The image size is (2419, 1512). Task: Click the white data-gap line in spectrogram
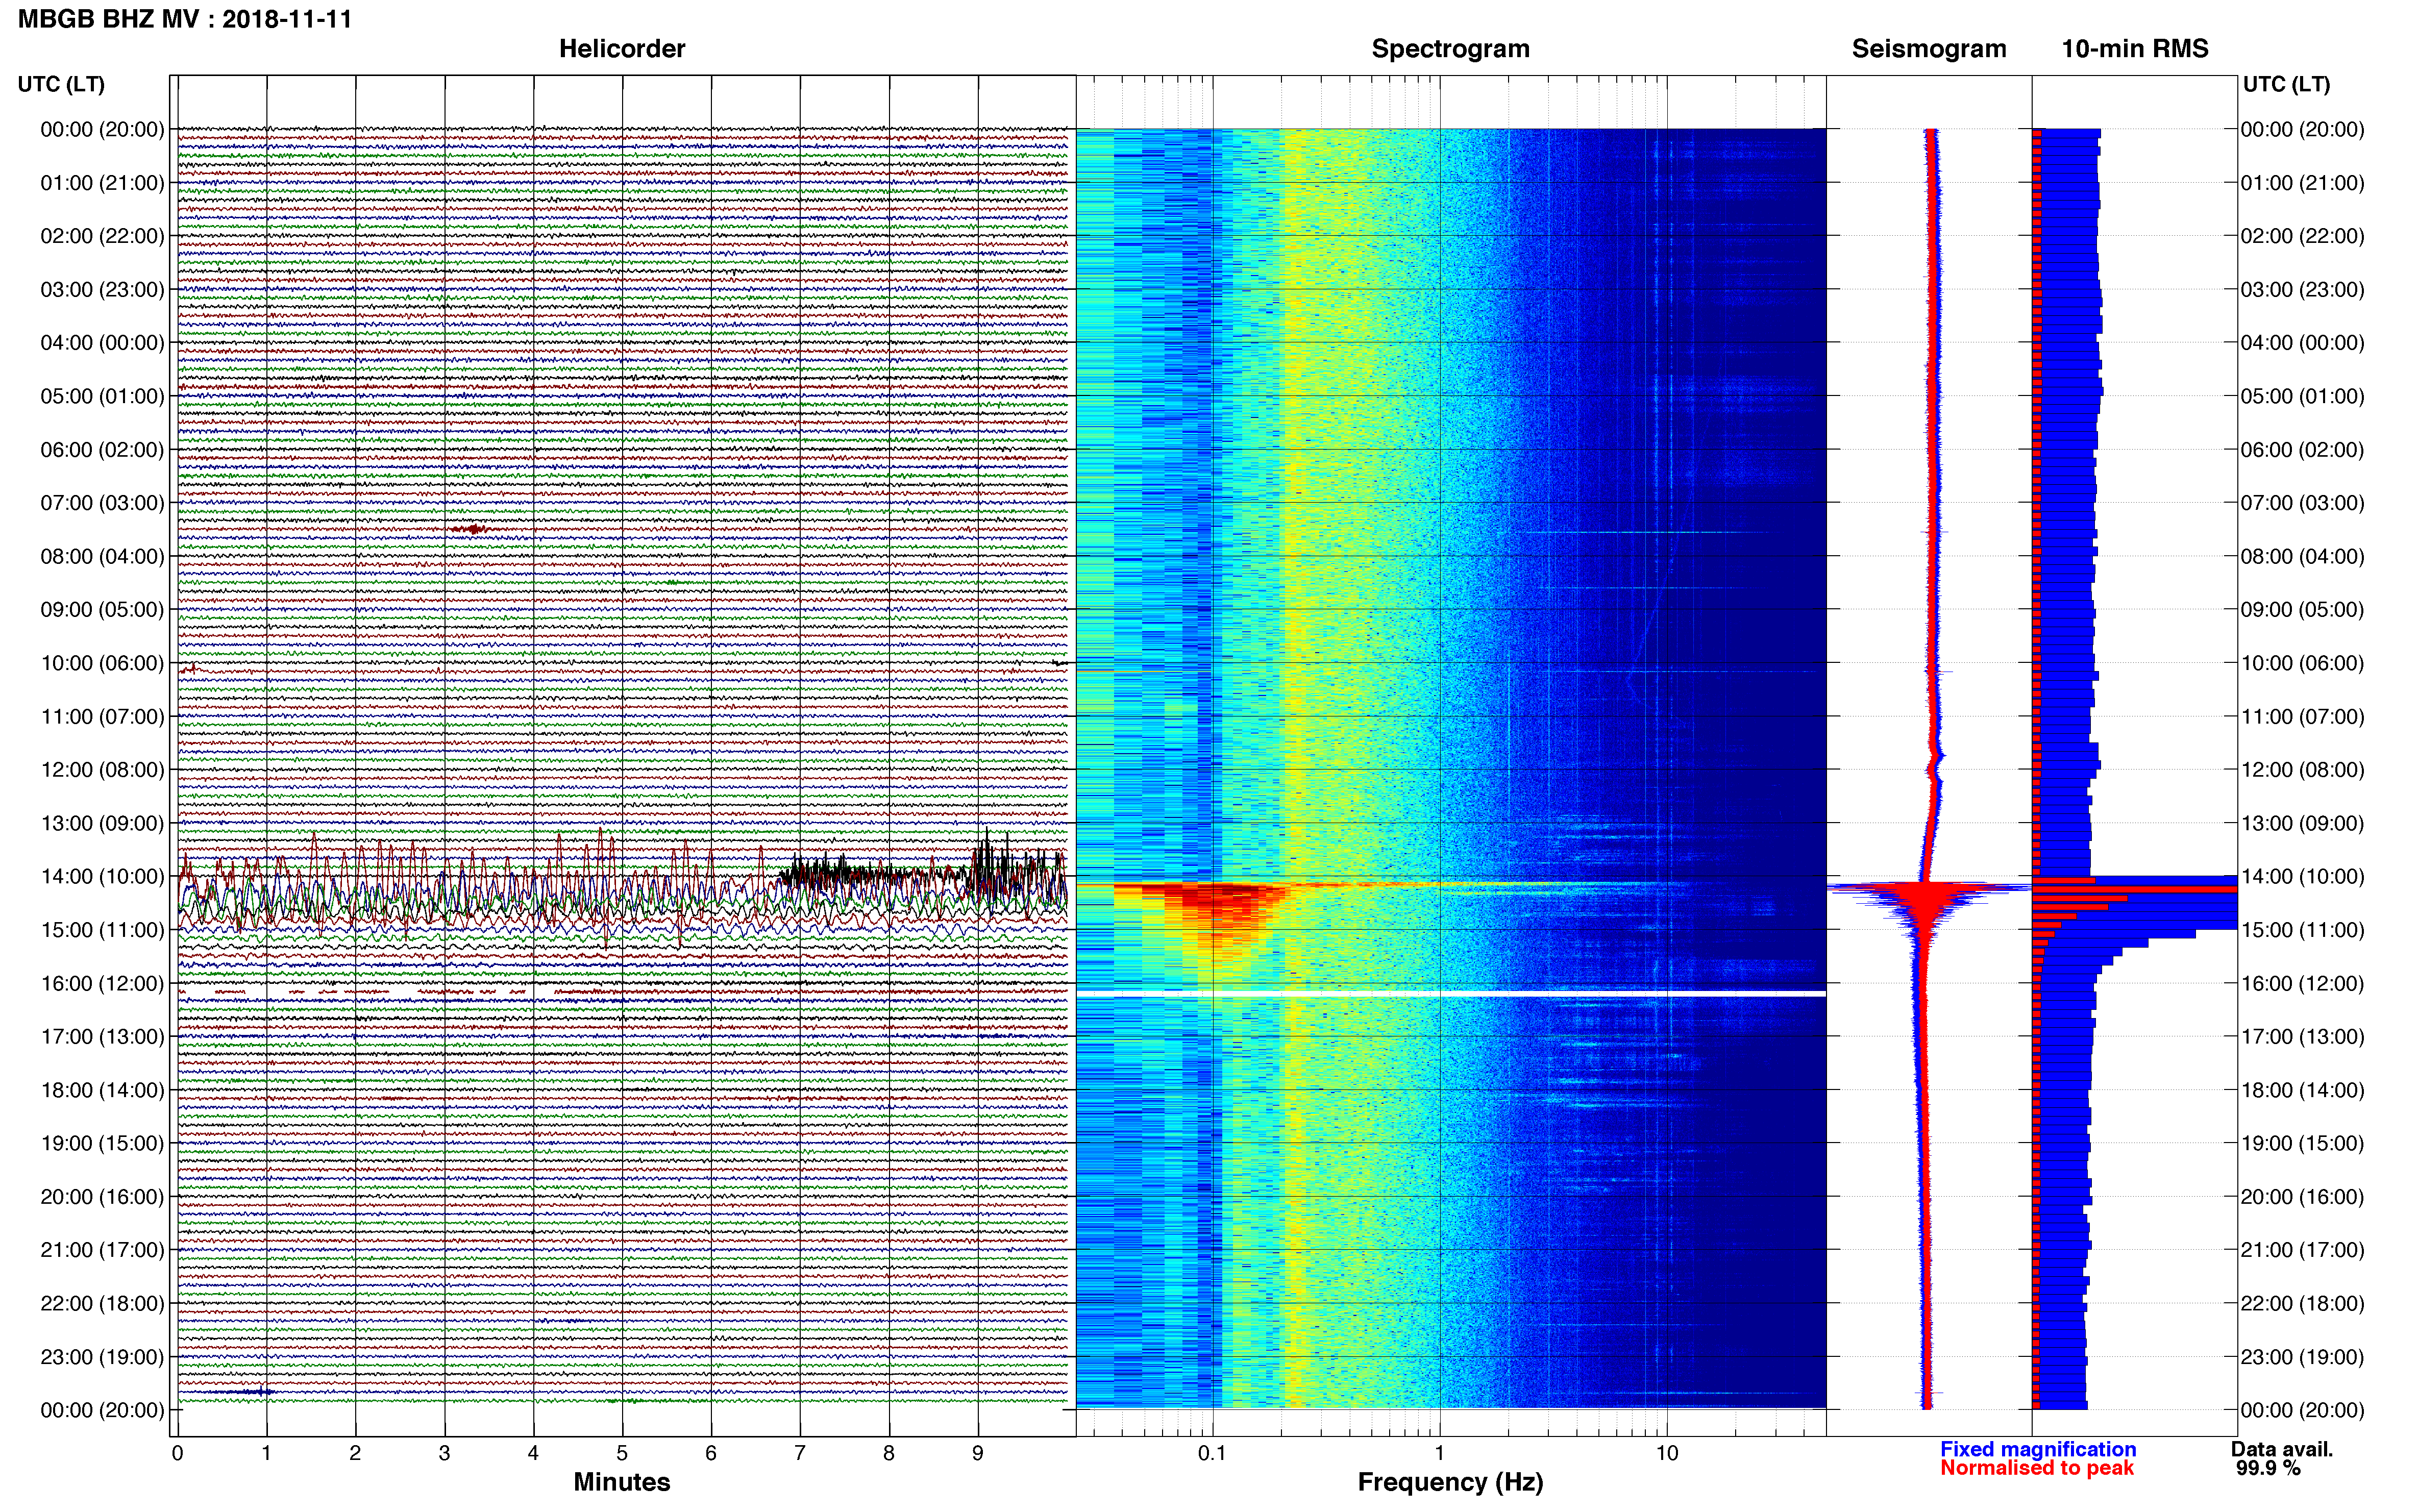pos(1451,994)
